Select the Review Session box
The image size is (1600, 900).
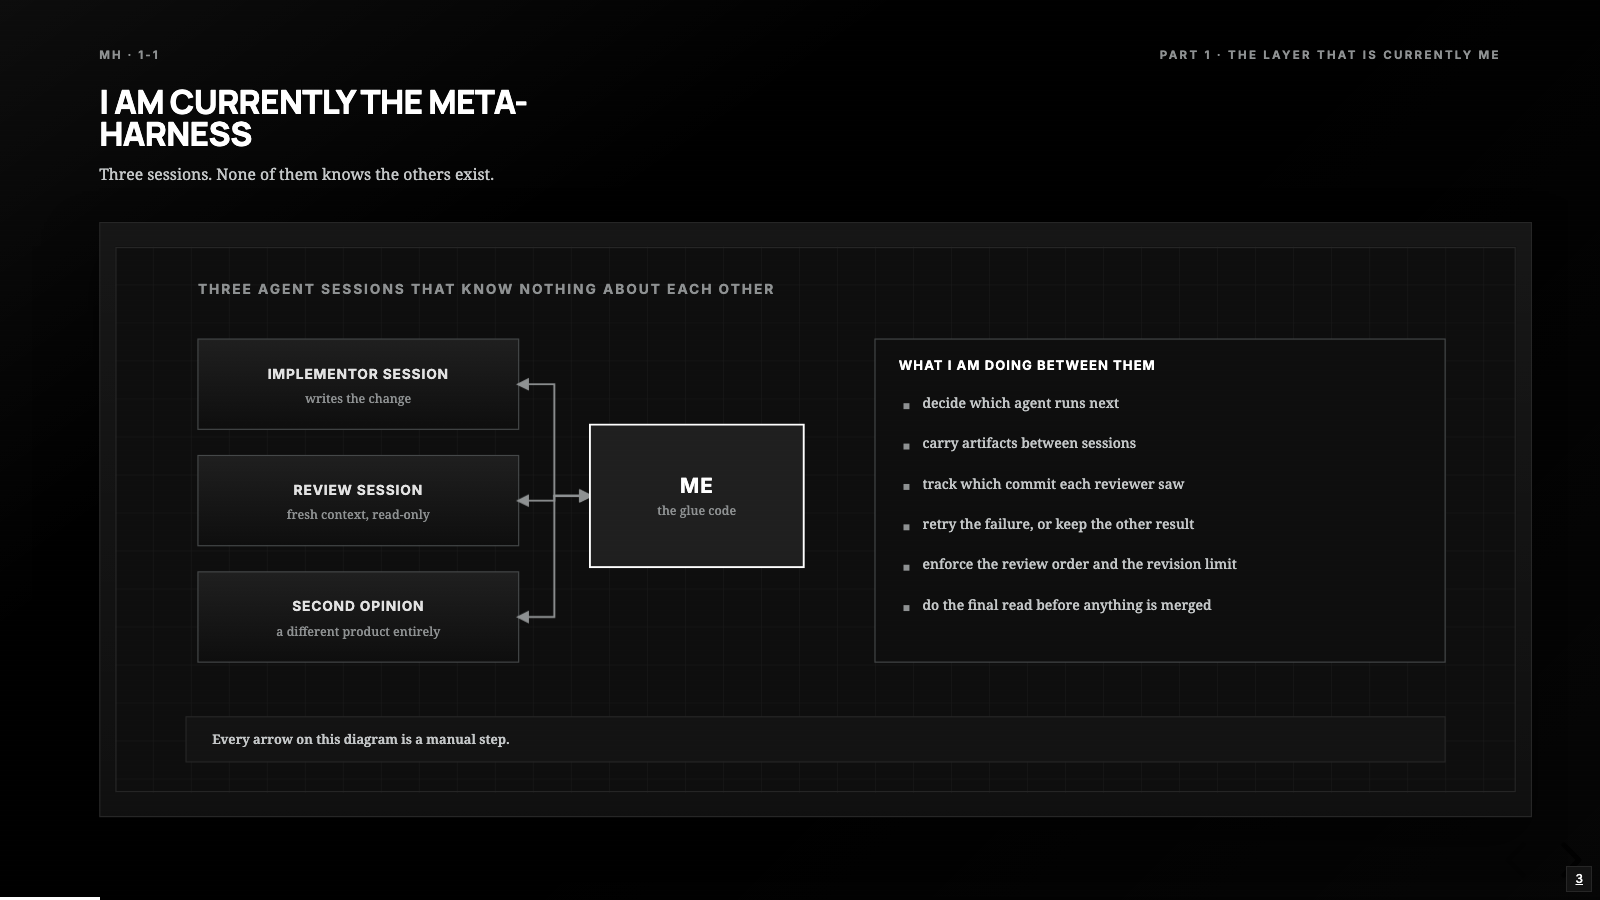point(358,501)
